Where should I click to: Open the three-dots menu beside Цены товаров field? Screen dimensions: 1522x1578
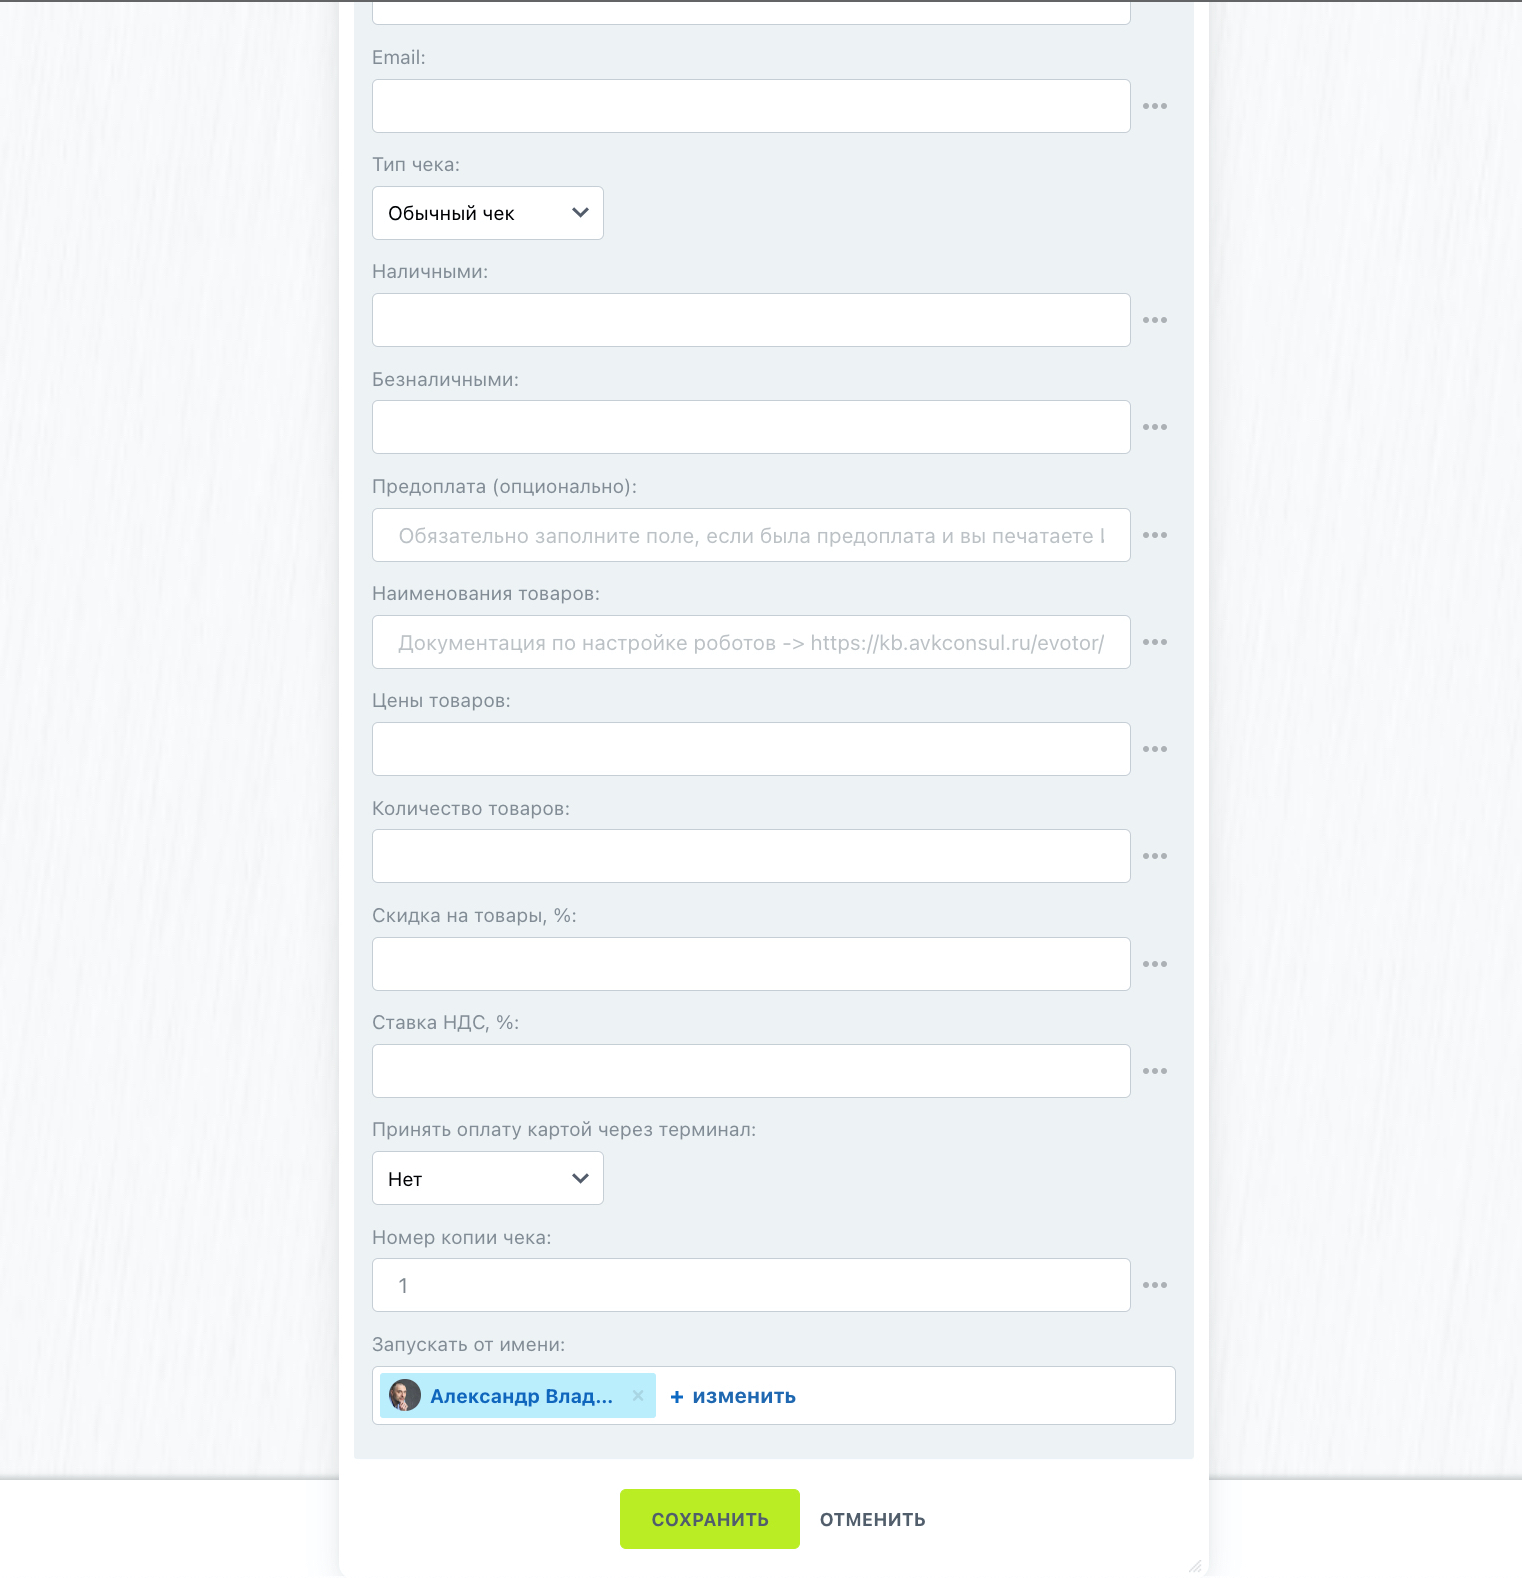point(1155,749)
